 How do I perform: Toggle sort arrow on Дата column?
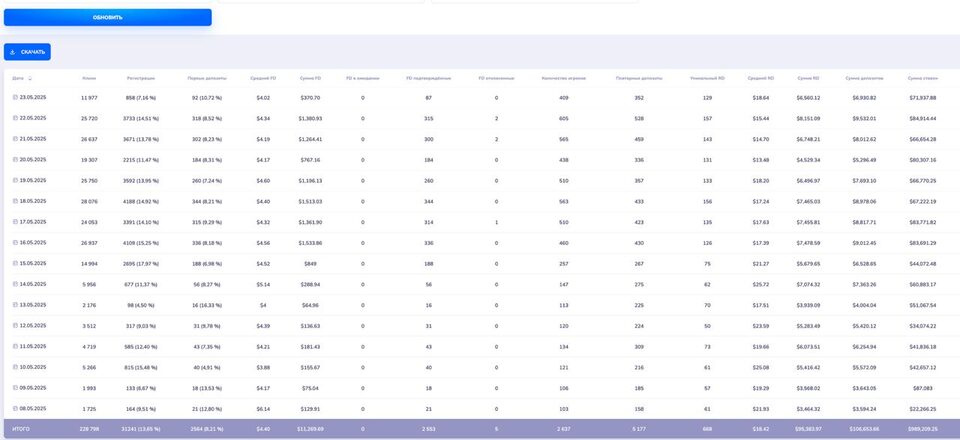click(30, 78)
